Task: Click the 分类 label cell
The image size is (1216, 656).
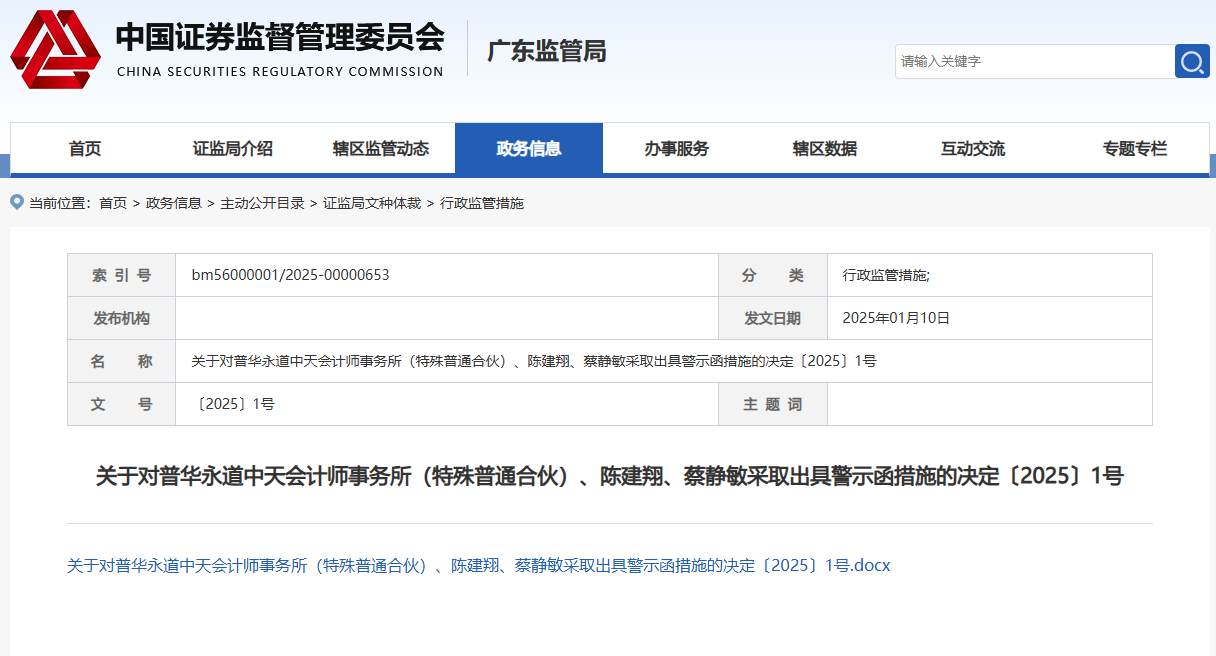Action: [x=773, y=275]
